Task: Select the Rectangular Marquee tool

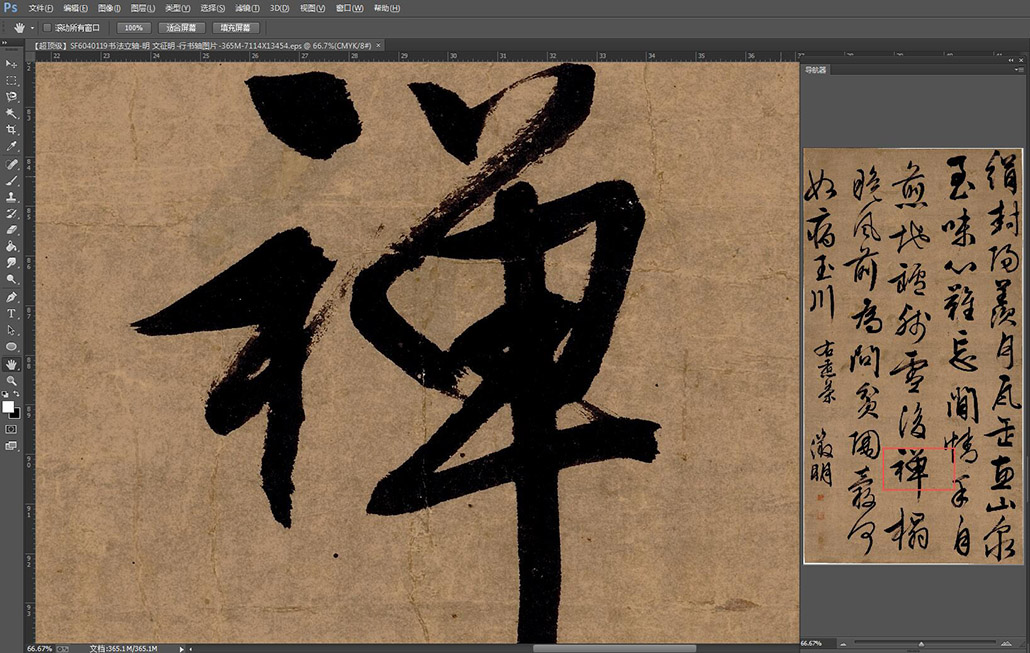Action: click(11, 80)
